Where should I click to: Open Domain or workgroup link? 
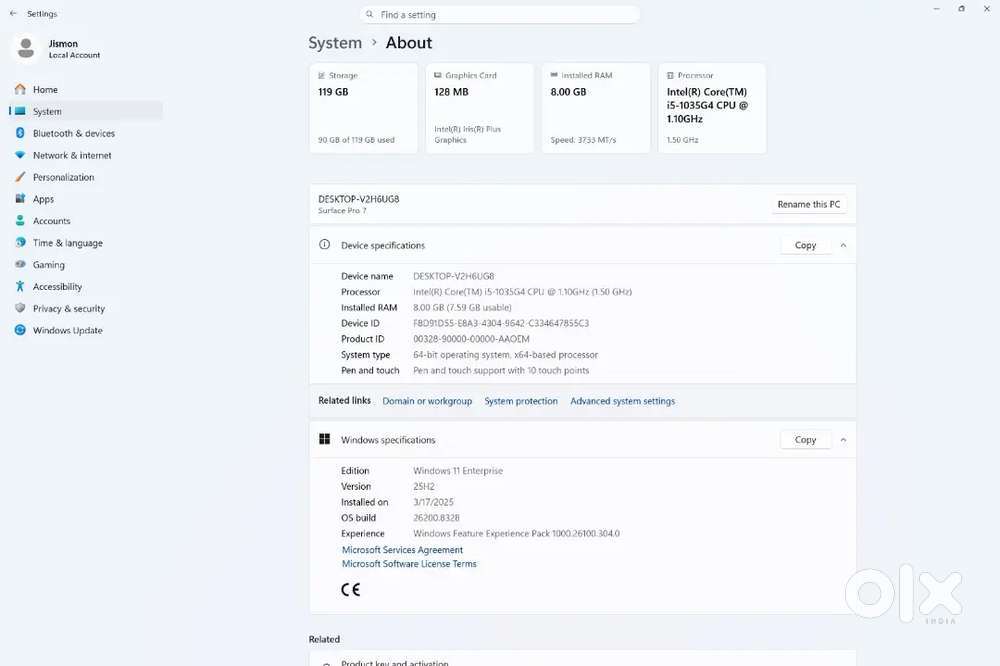pos(427,401)
